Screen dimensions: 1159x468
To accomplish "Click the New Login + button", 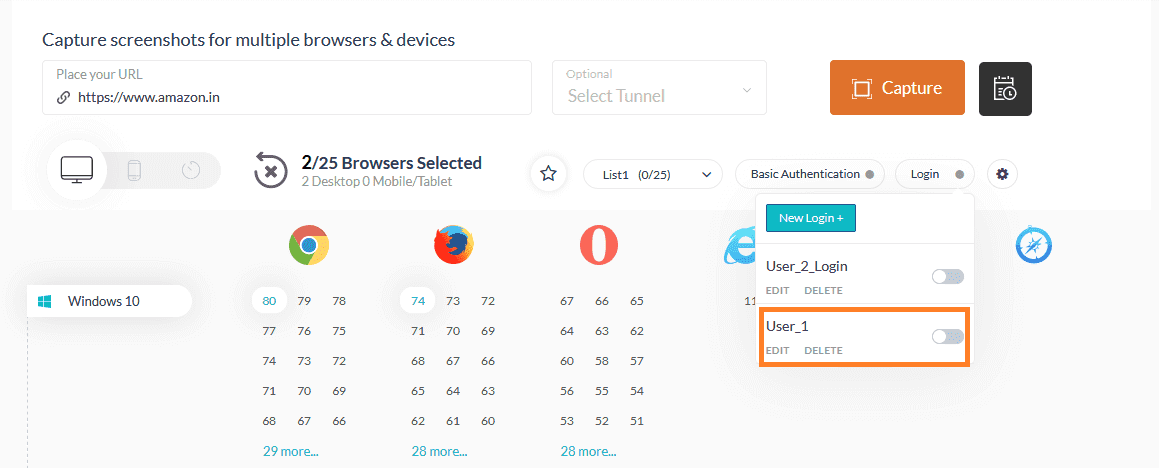I will (x=810, y=218).
